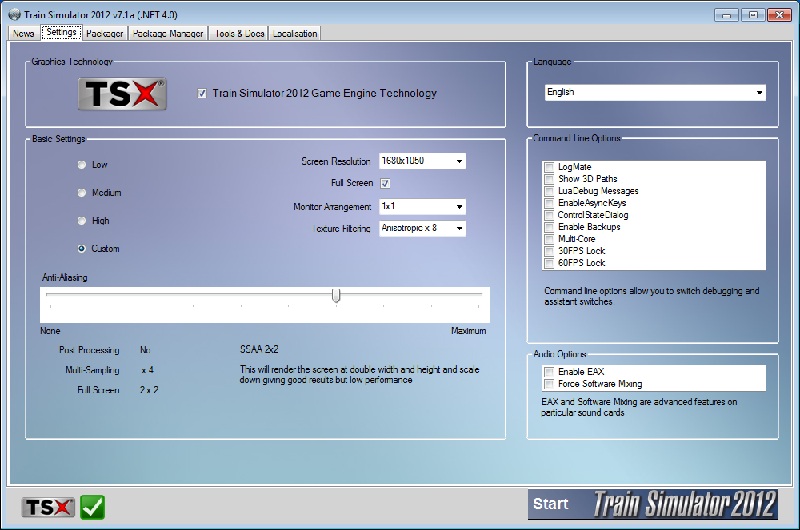Open the Monitor Arrangement dropdown
Image resolution: width=800 pixels, height=530 pixels.
pos(422,207)
